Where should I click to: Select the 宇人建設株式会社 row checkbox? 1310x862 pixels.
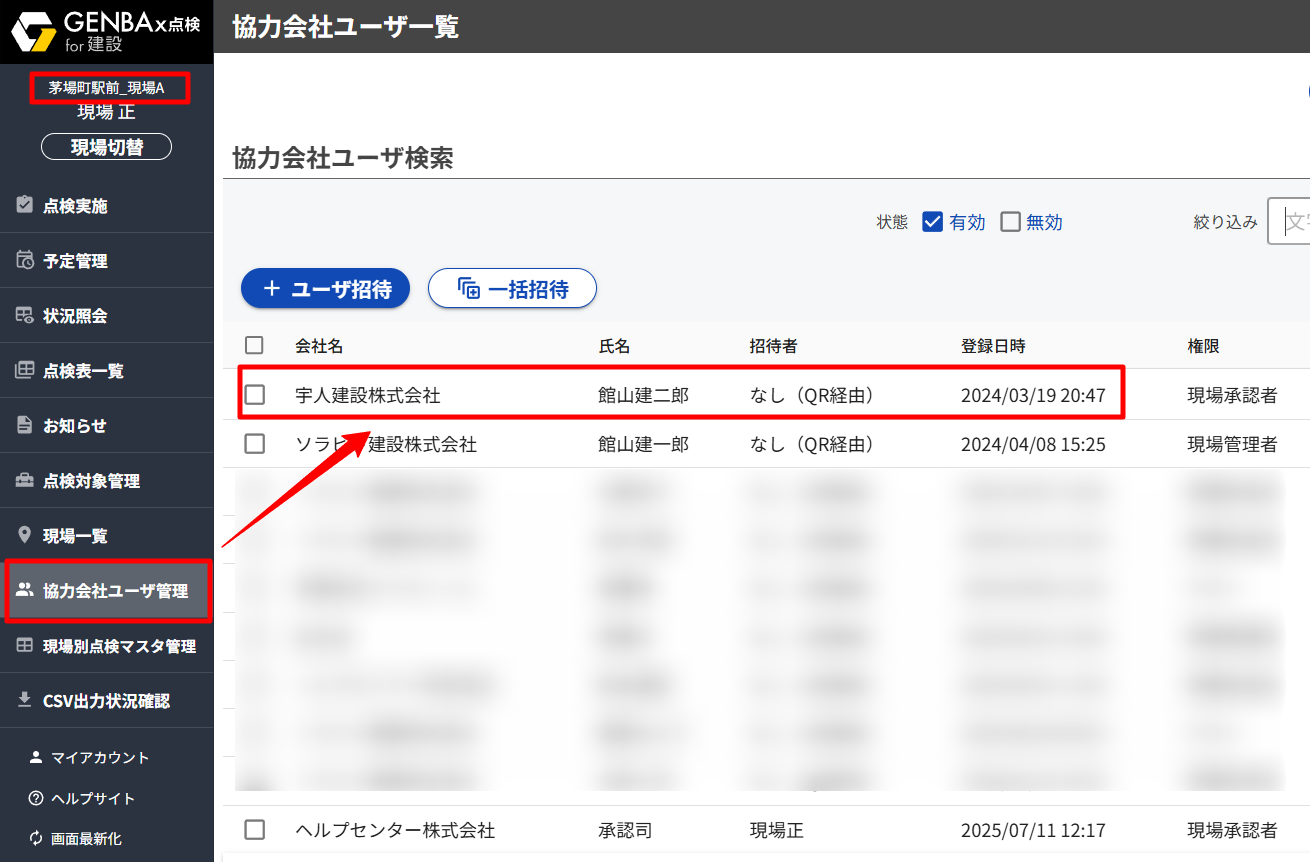[x=255, y=395]
